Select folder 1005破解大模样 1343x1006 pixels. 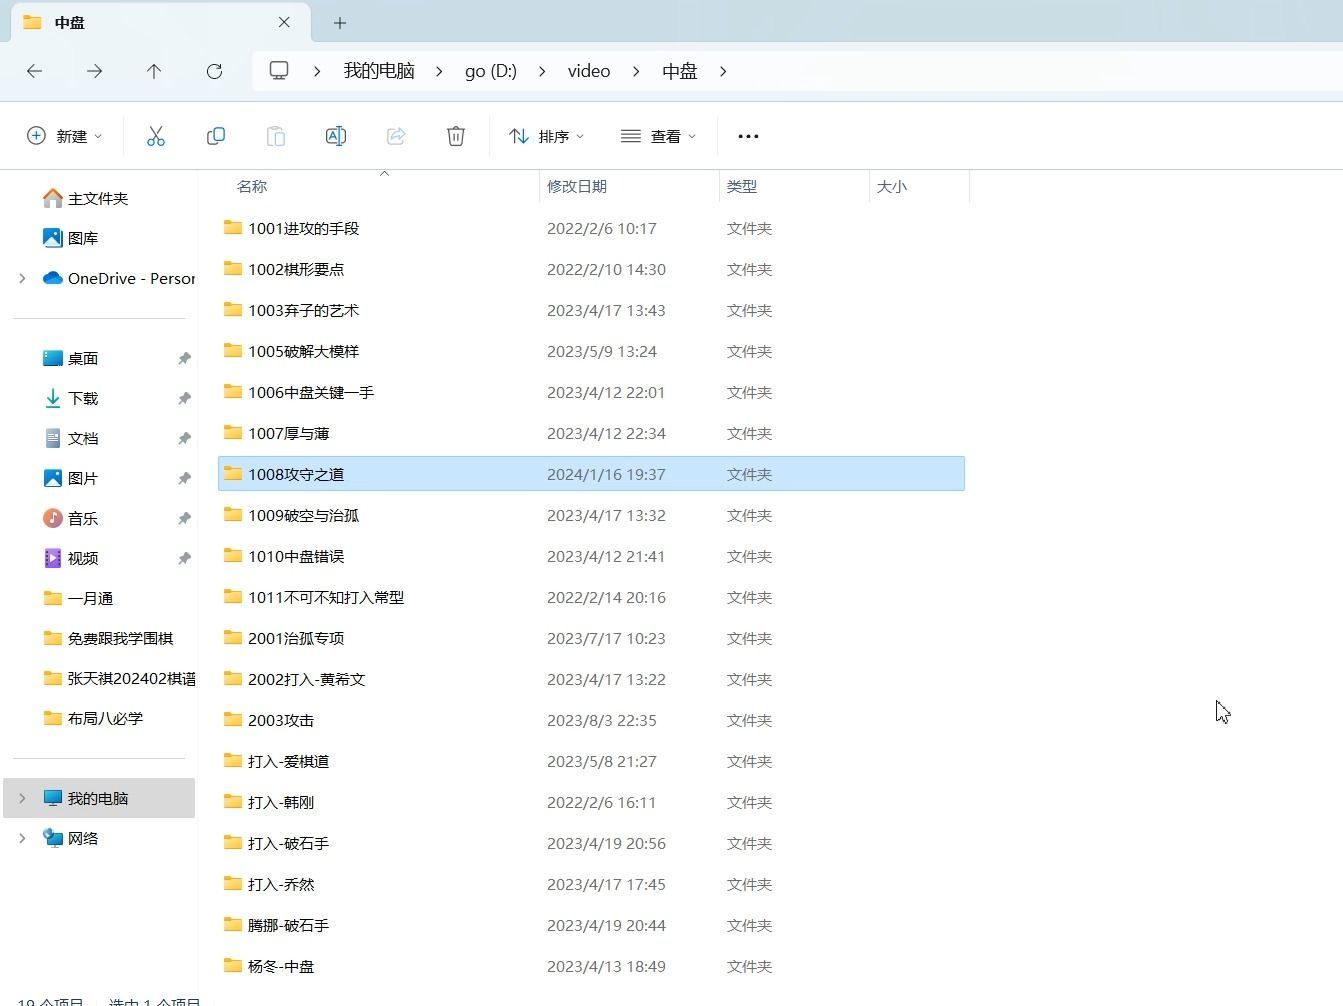coord(591,351)
